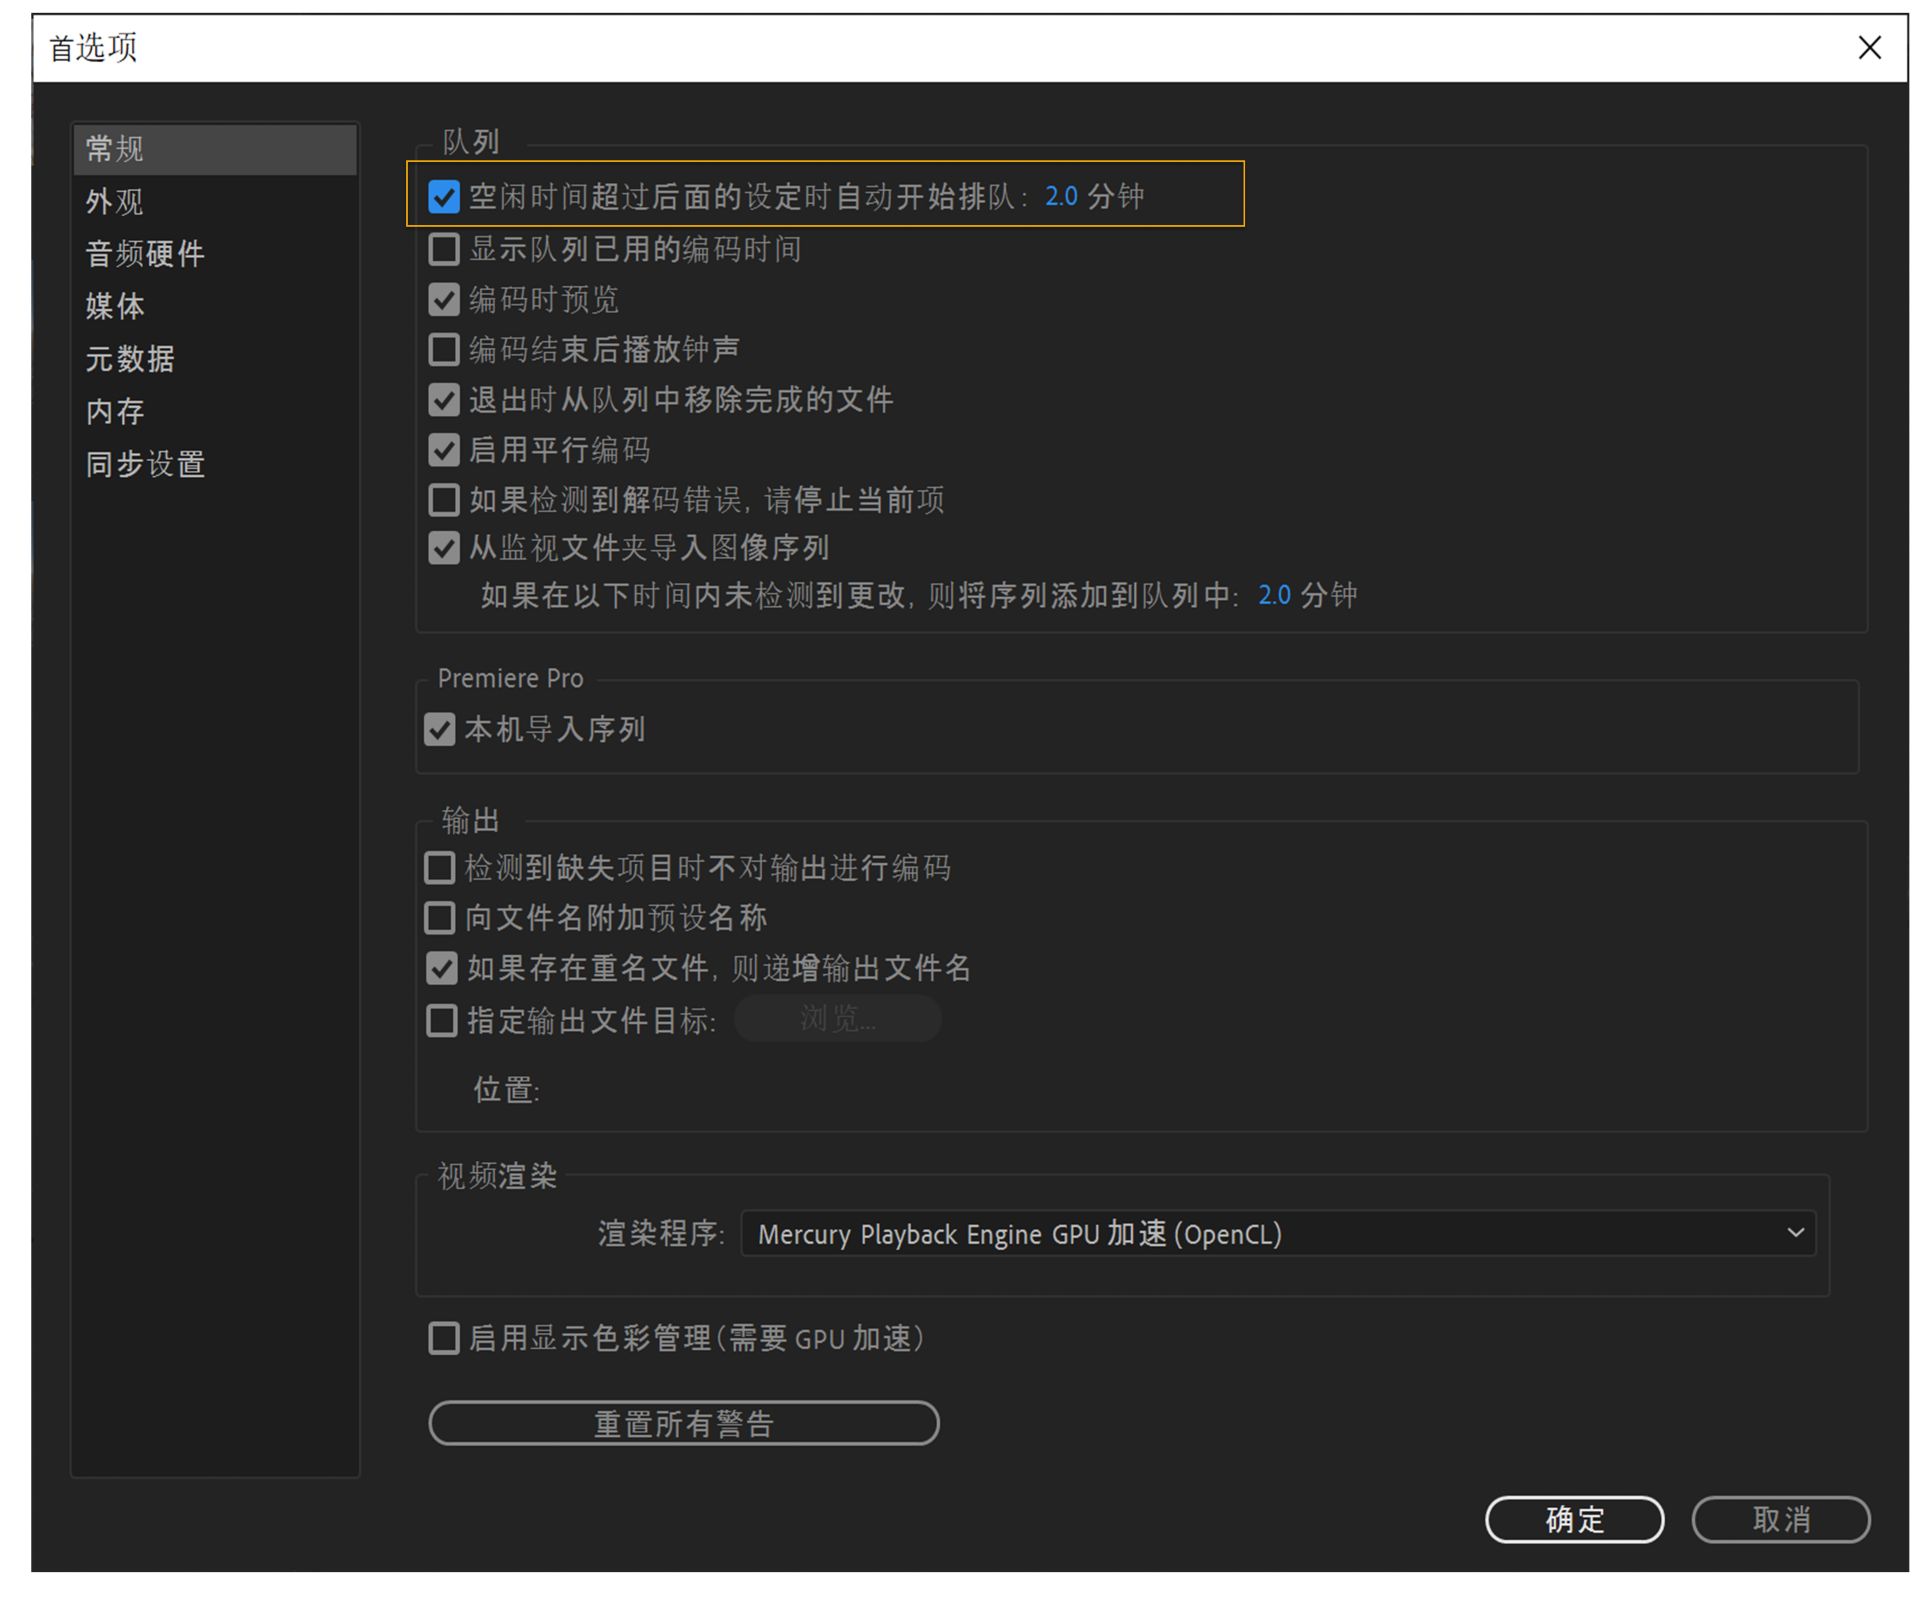Select 外观 in the preferences sidebar
Image resolution: width=1920 pixels, height=1604 pixels.
click(115, 202)
